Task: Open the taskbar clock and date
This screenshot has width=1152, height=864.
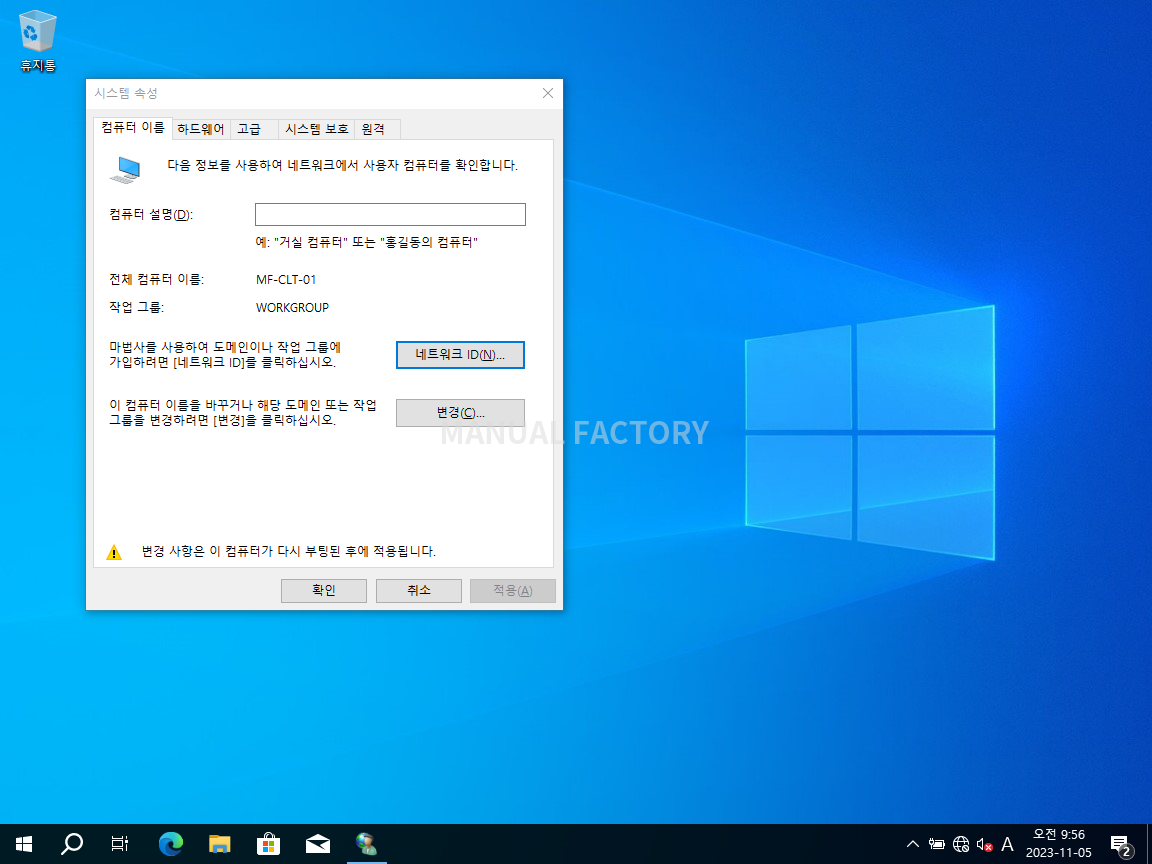Action: [x=1059, y=844]
